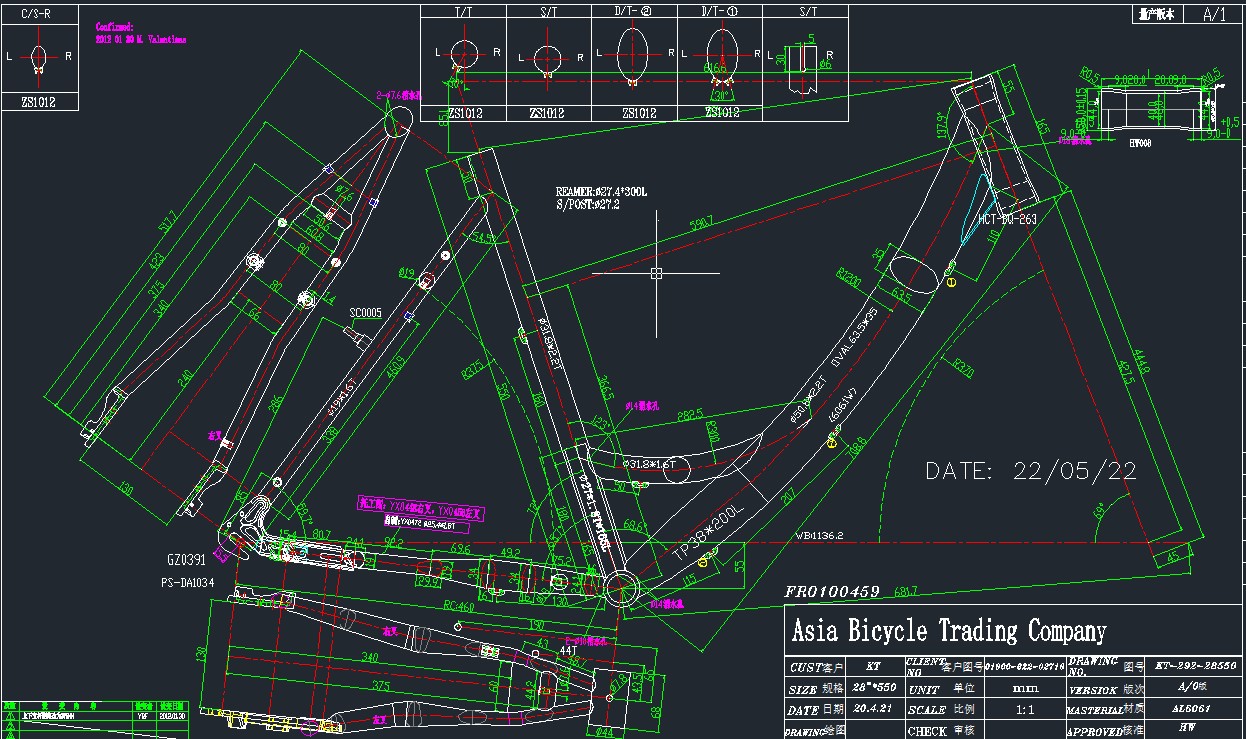Click the 'DATE: 22/05/22' text

1030,471
